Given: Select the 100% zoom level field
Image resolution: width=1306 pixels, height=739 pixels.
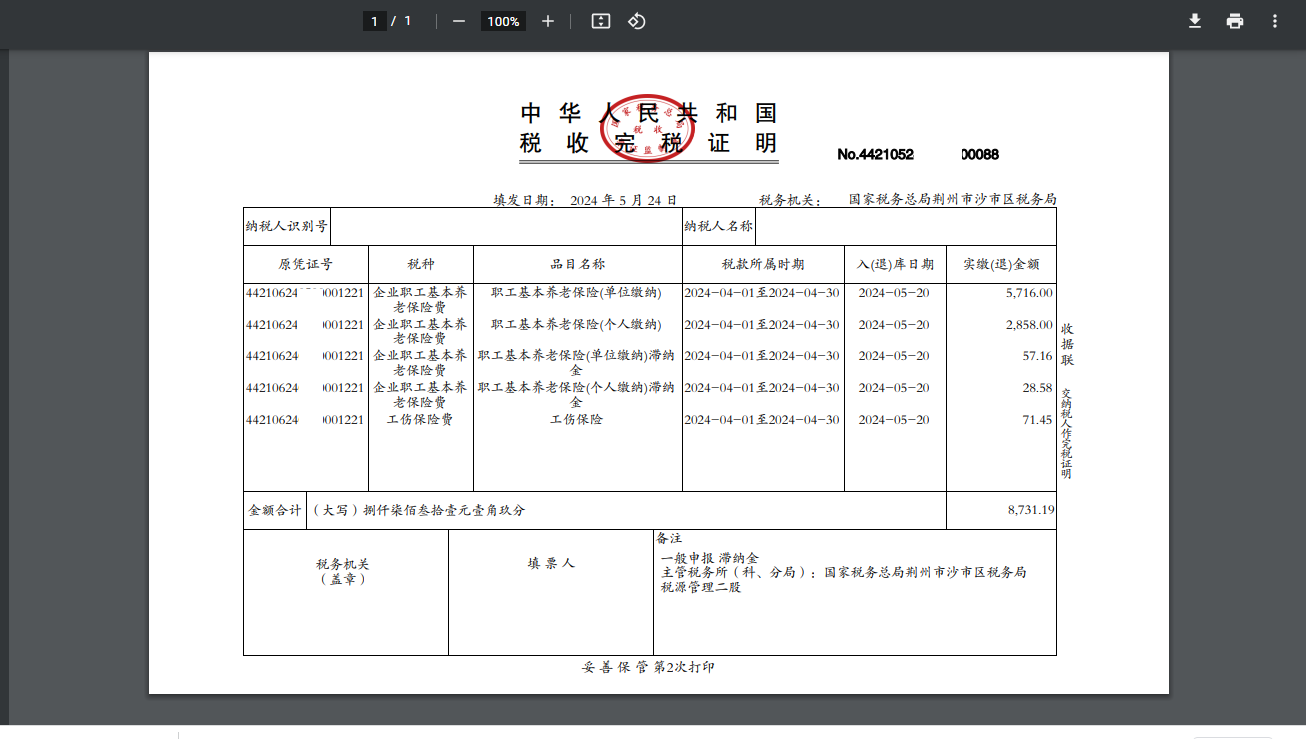Looking at the screenshot, I should 503,21.
